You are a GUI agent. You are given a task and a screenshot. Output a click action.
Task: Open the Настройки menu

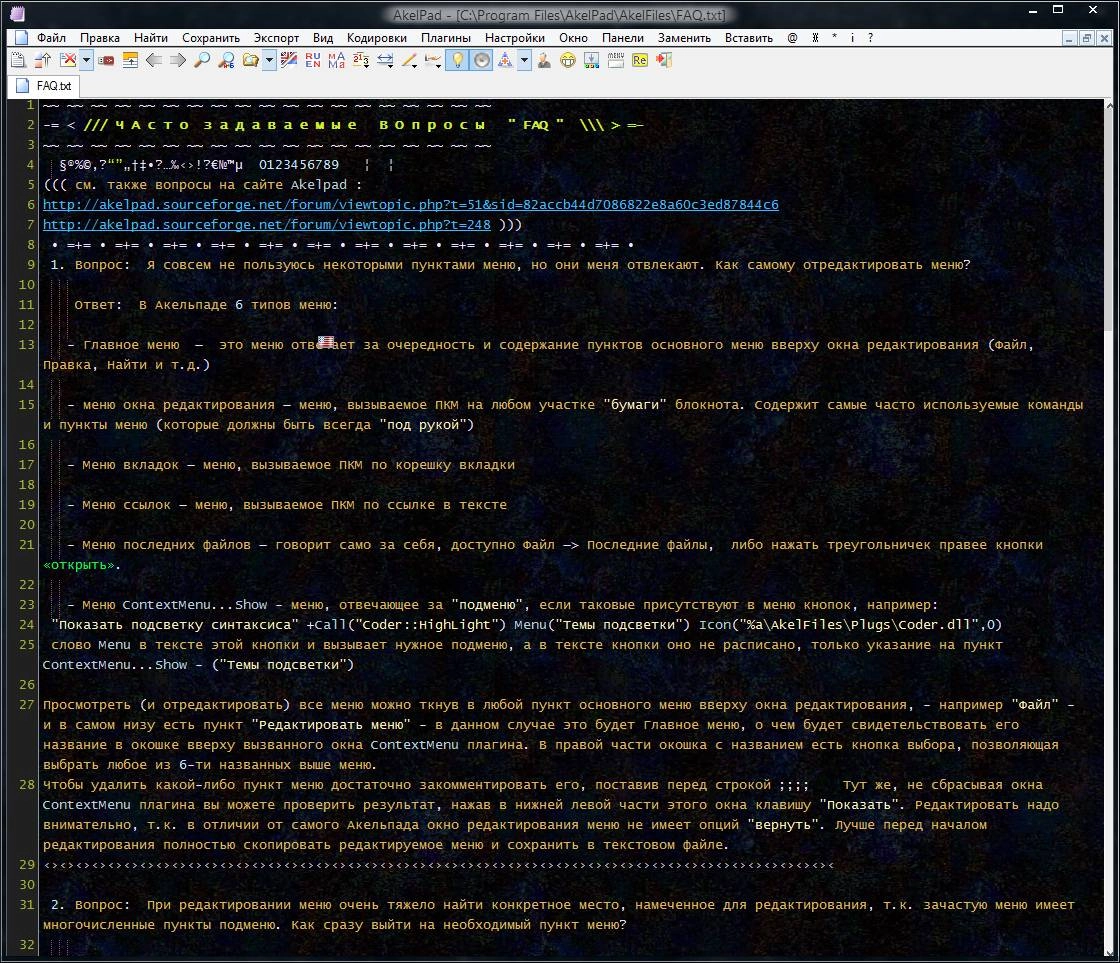click(515, 38)
